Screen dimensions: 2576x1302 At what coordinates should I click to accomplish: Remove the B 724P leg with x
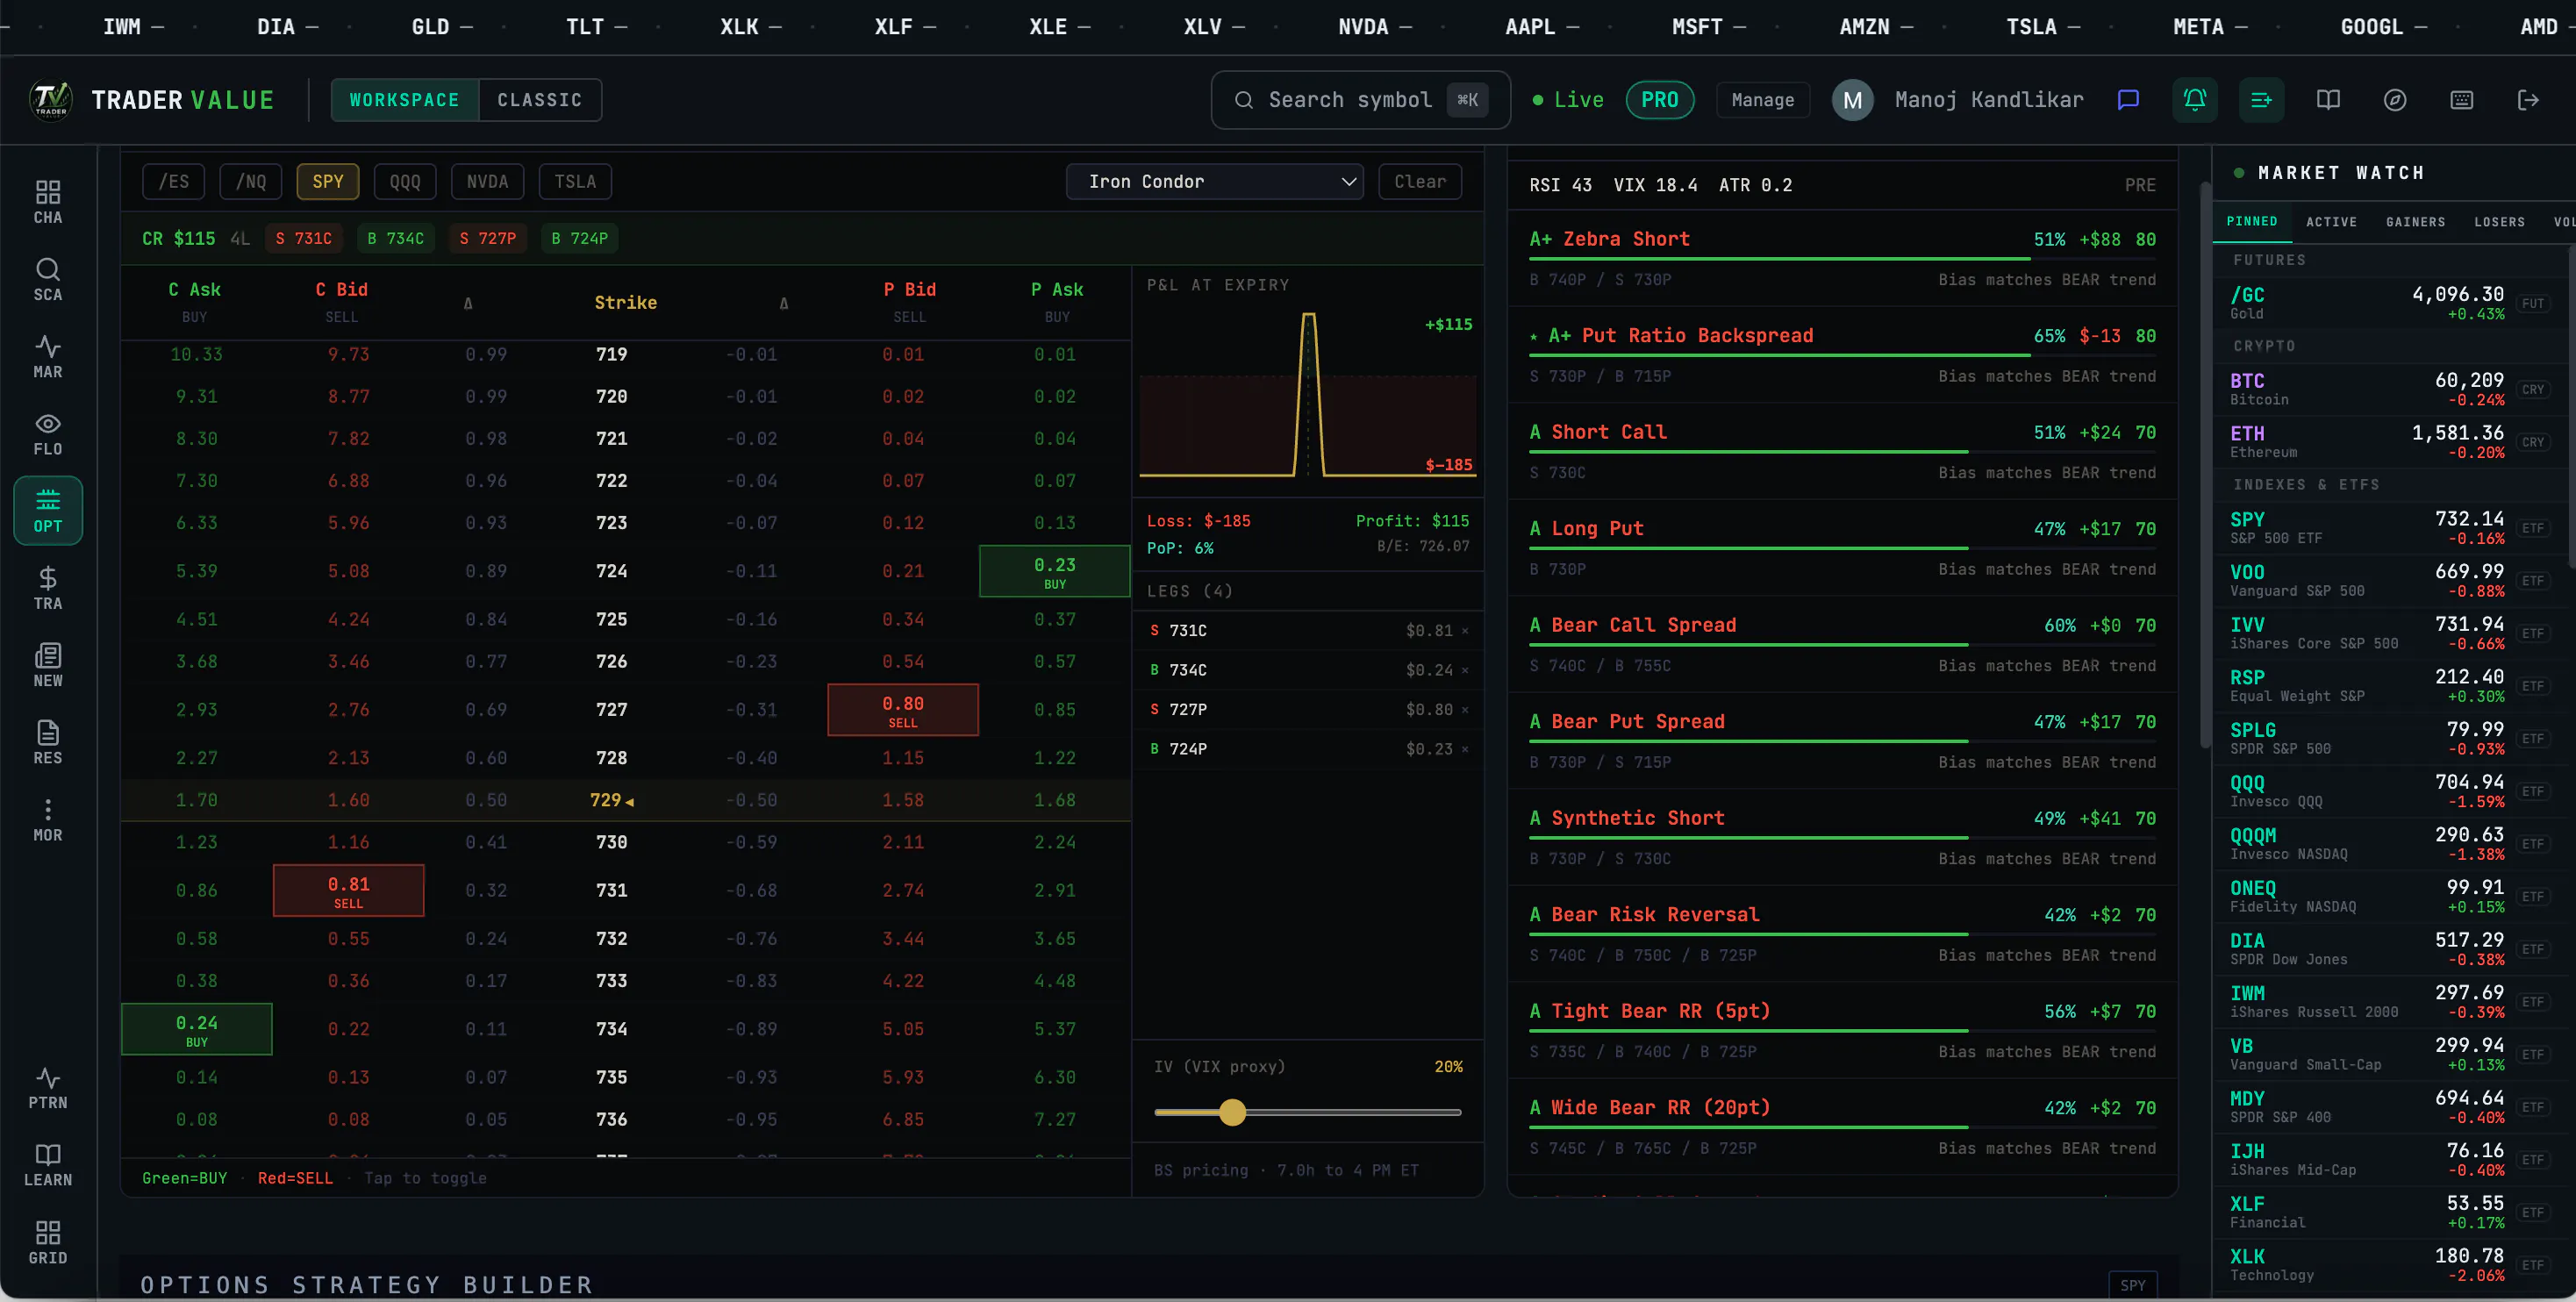(x=1465, y=749)
